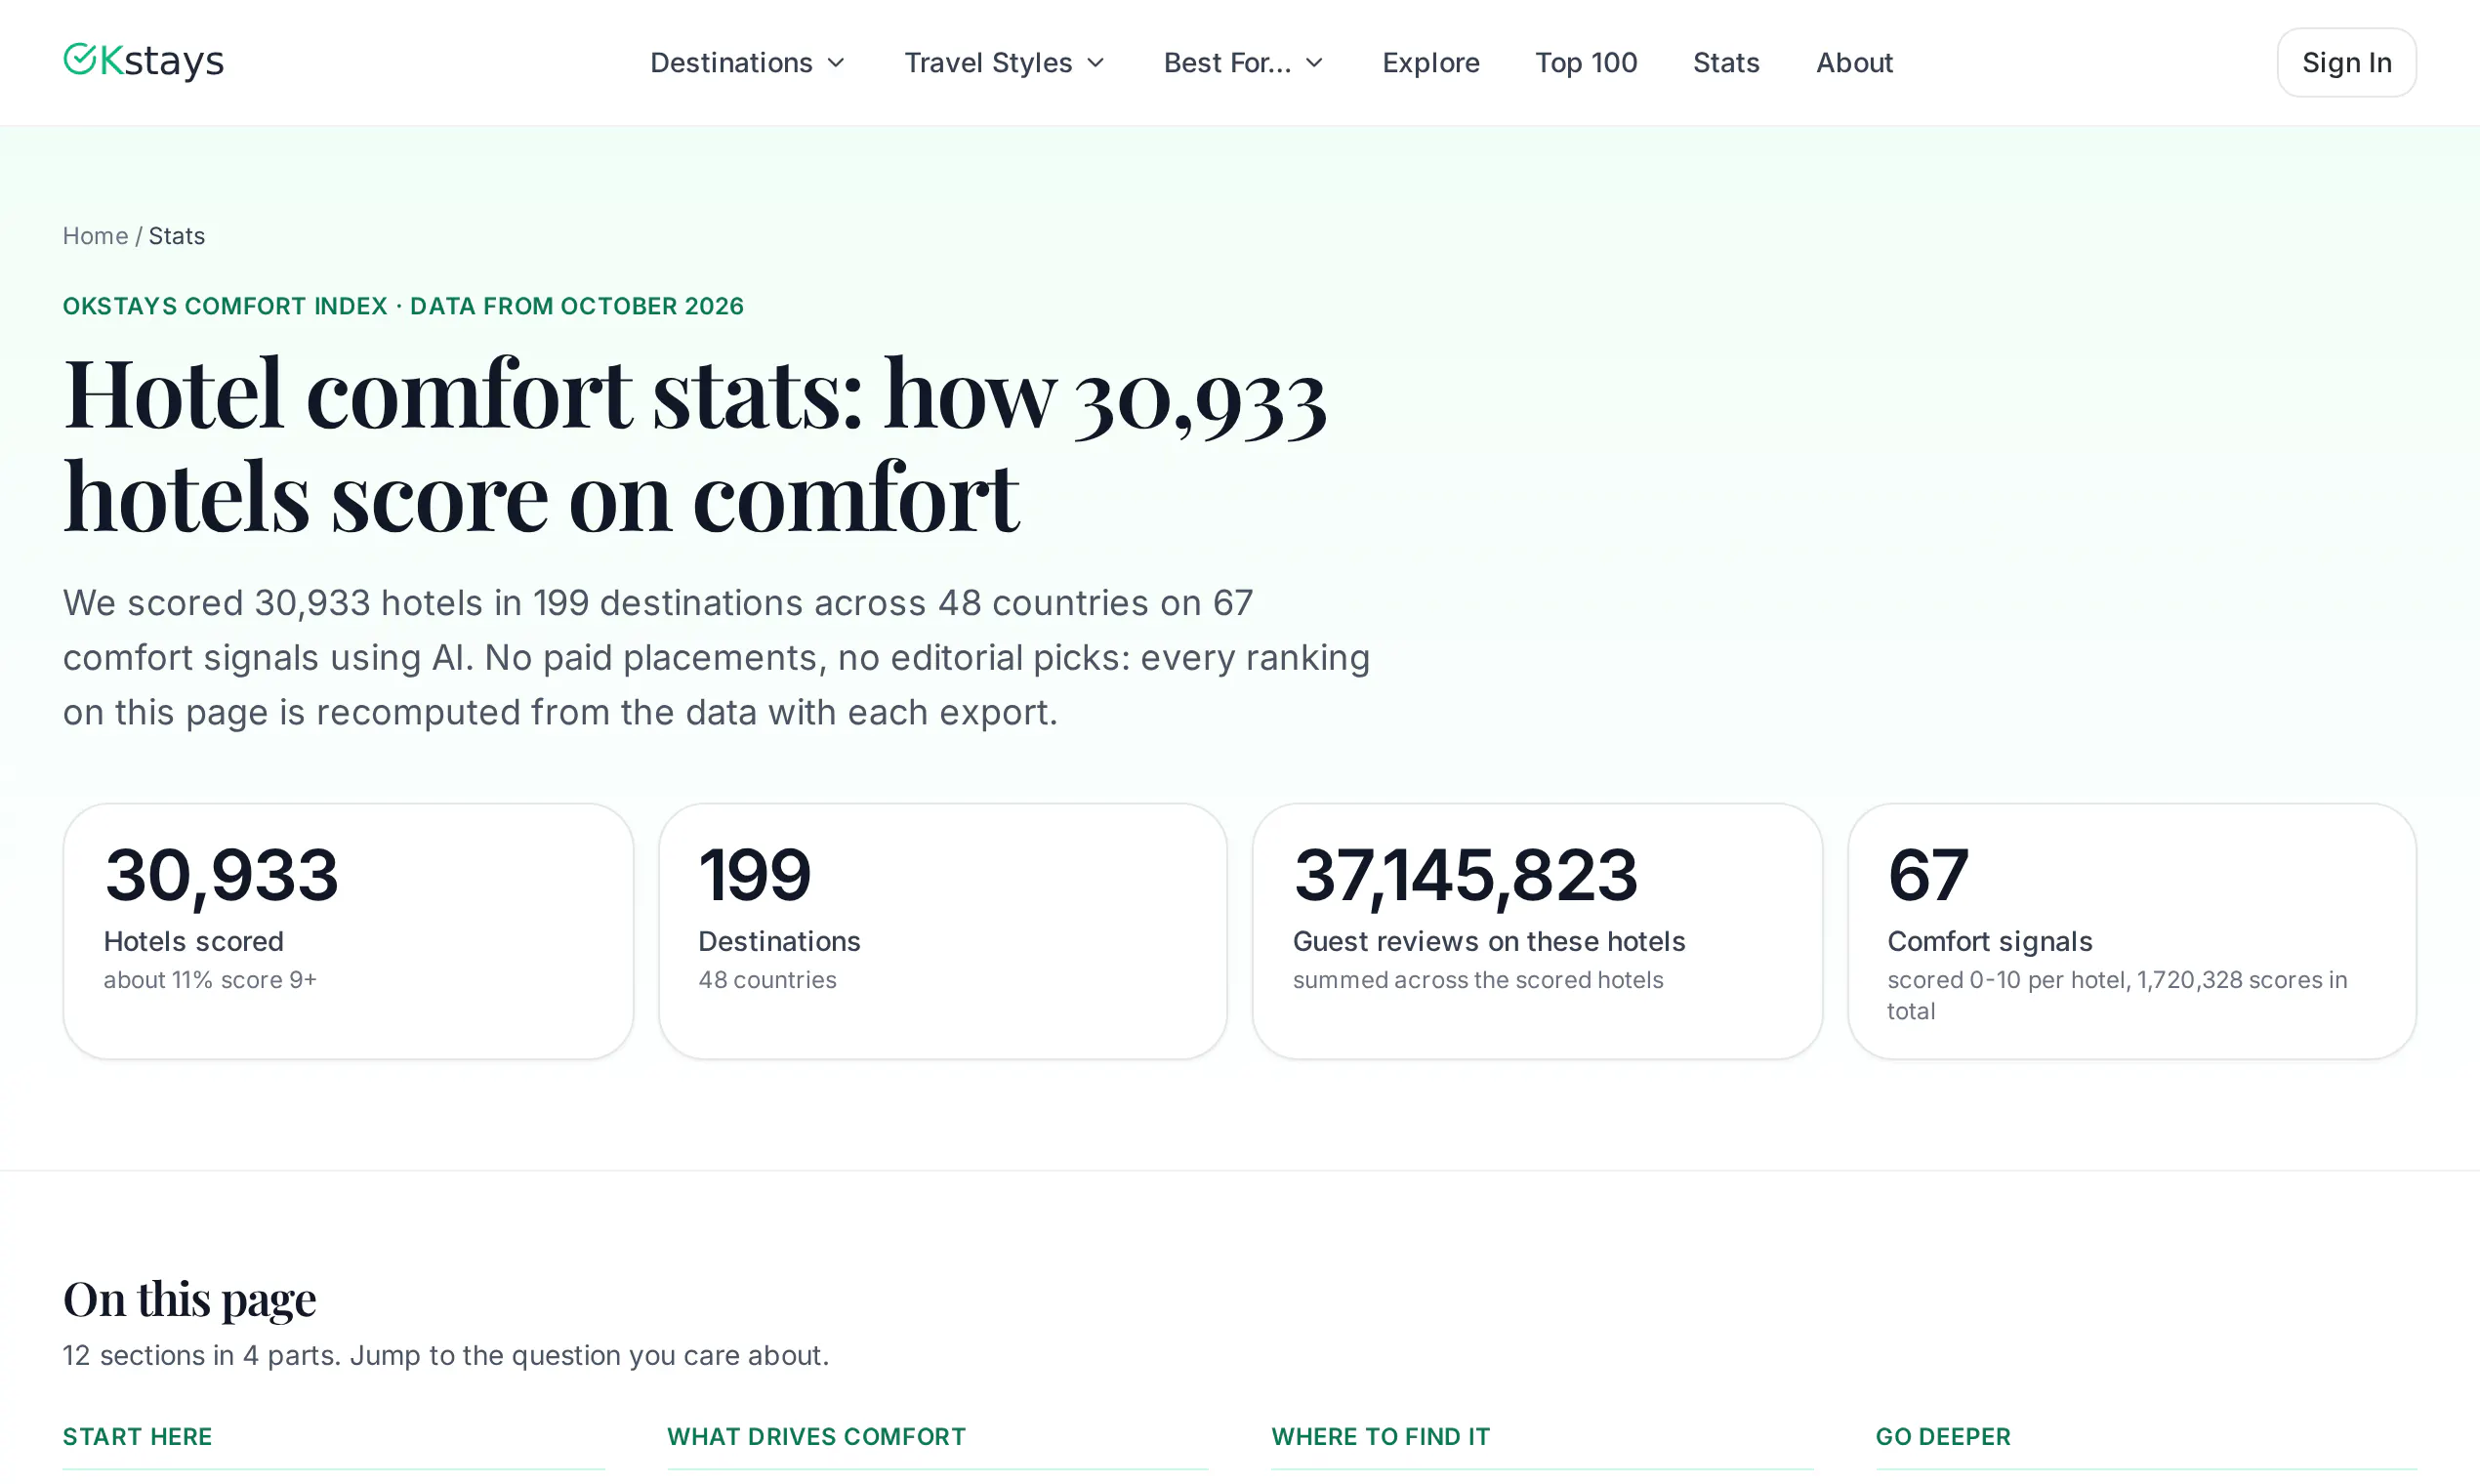Click the "about 11% score 9+" note
The image size is (2480, 1484).
(210, 980)
